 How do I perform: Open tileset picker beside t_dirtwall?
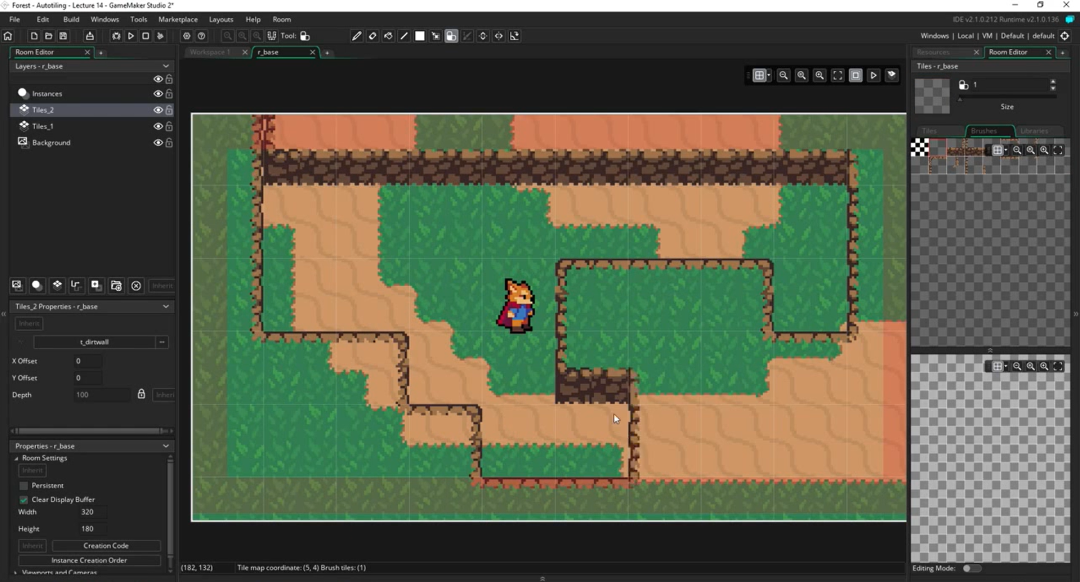tap(162, 342)
